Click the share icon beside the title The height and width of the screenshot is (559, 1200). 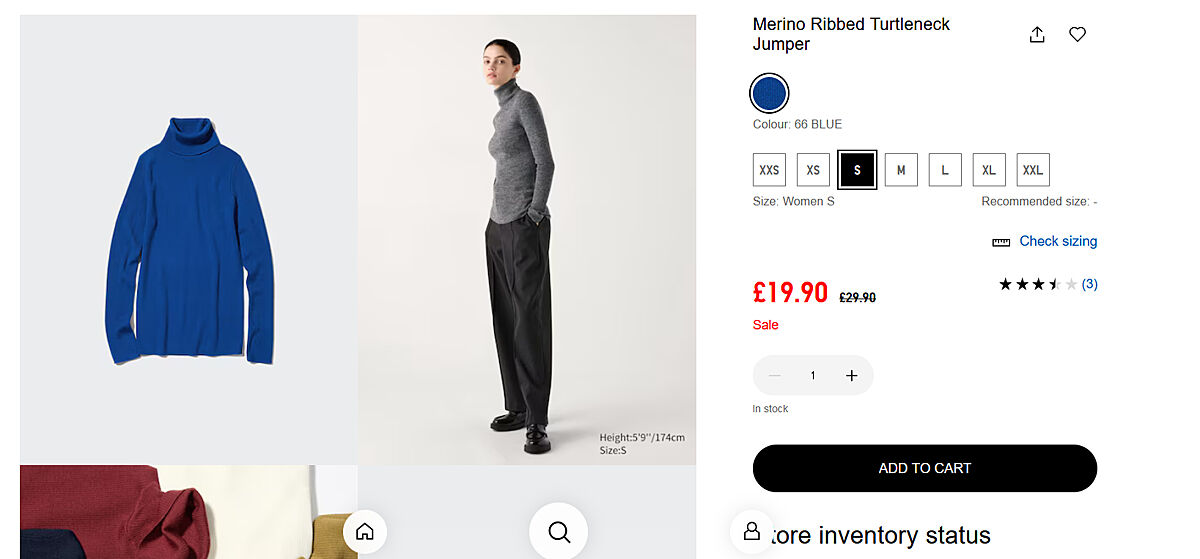[1037, 35]
